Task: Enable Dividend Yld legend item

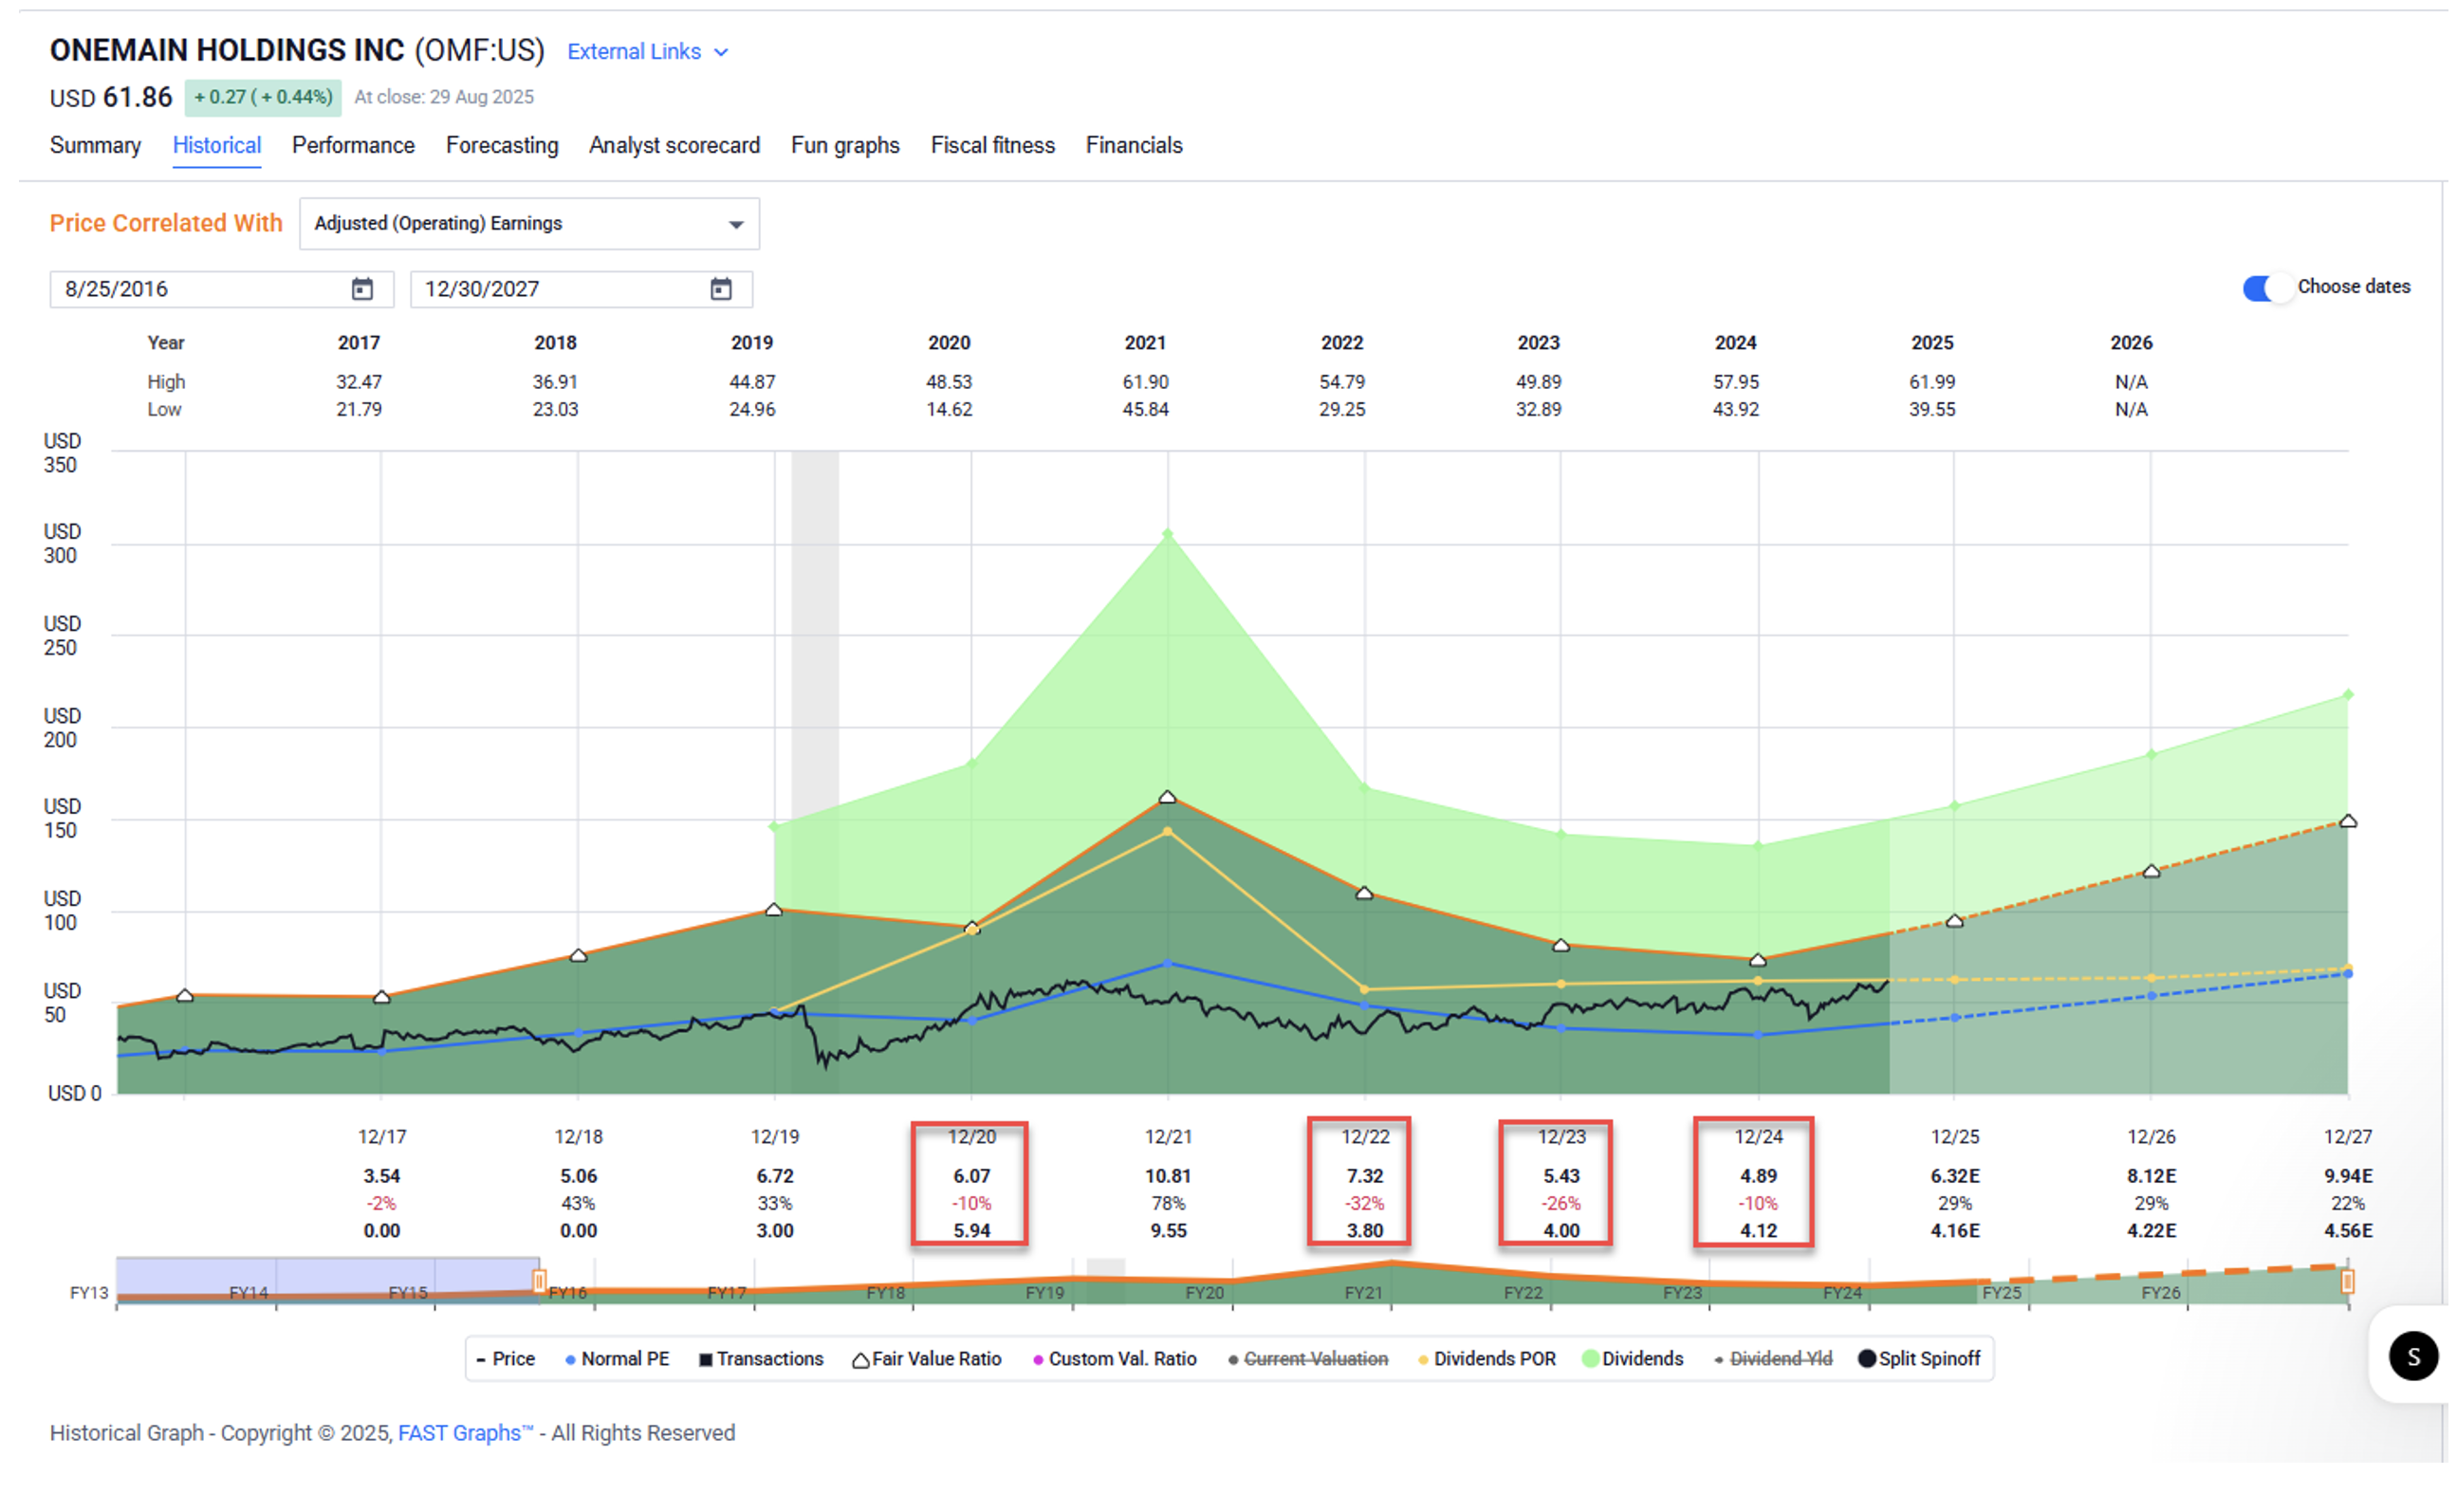Action: click(x=1773, y=1358)
